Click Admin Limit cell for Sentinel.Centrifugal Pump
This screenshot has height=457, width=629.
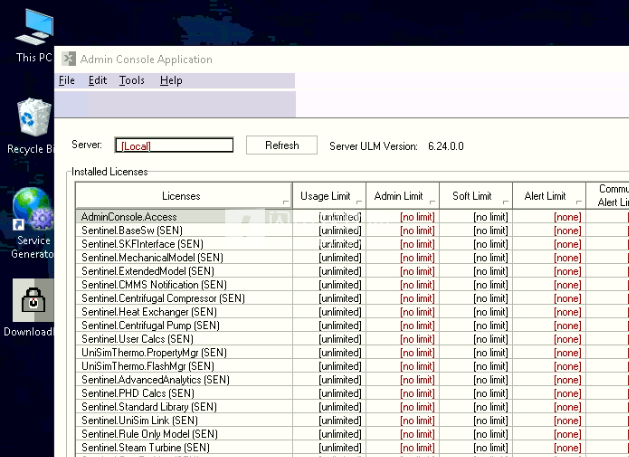pos(403,325)
